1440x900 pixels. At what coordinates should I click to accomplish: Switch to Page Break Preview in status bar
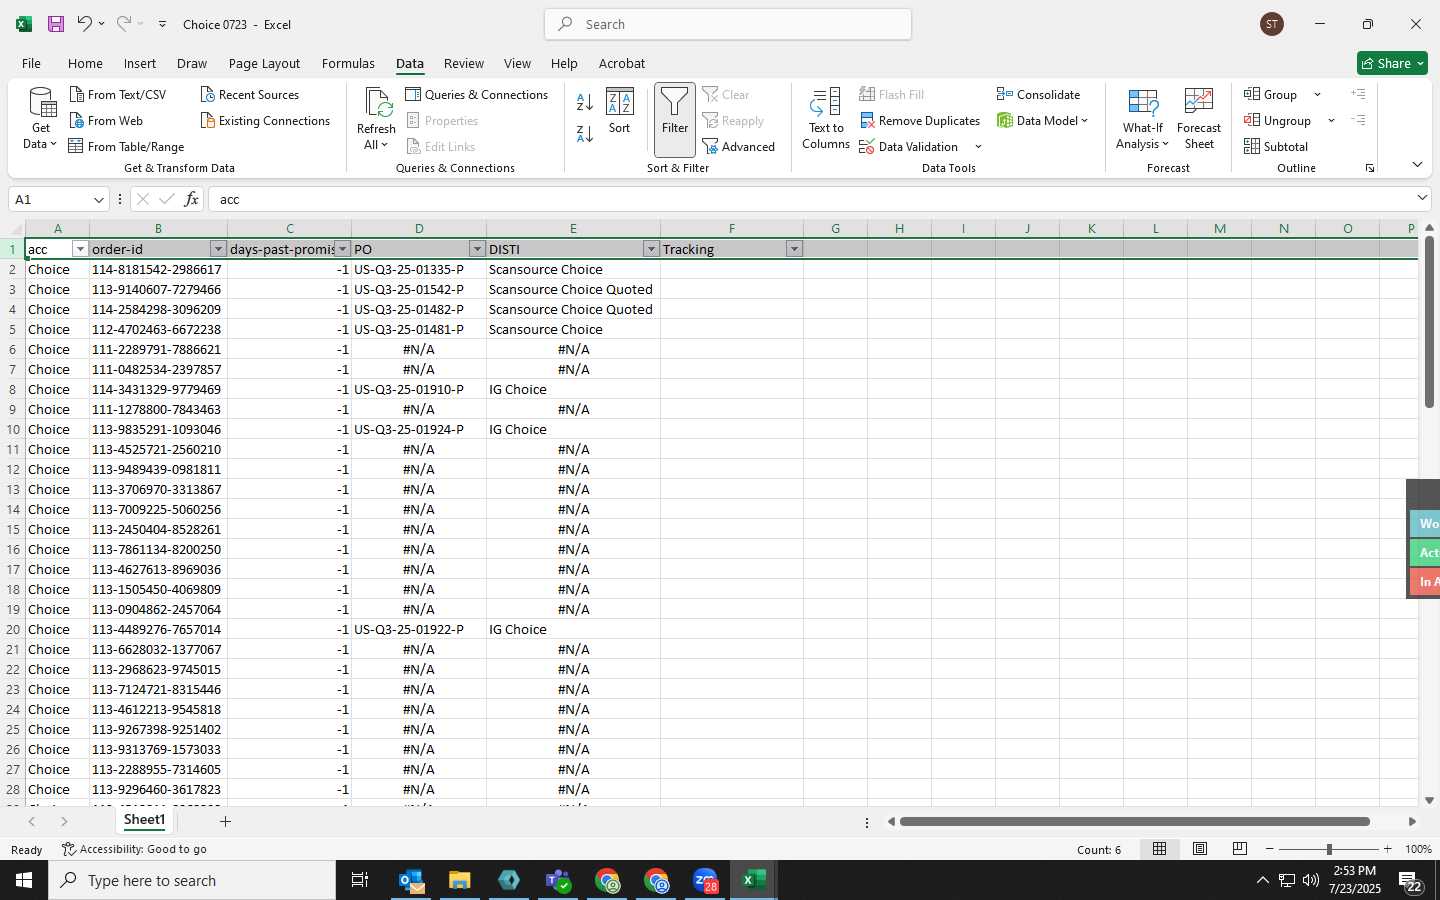(1240, 849)
